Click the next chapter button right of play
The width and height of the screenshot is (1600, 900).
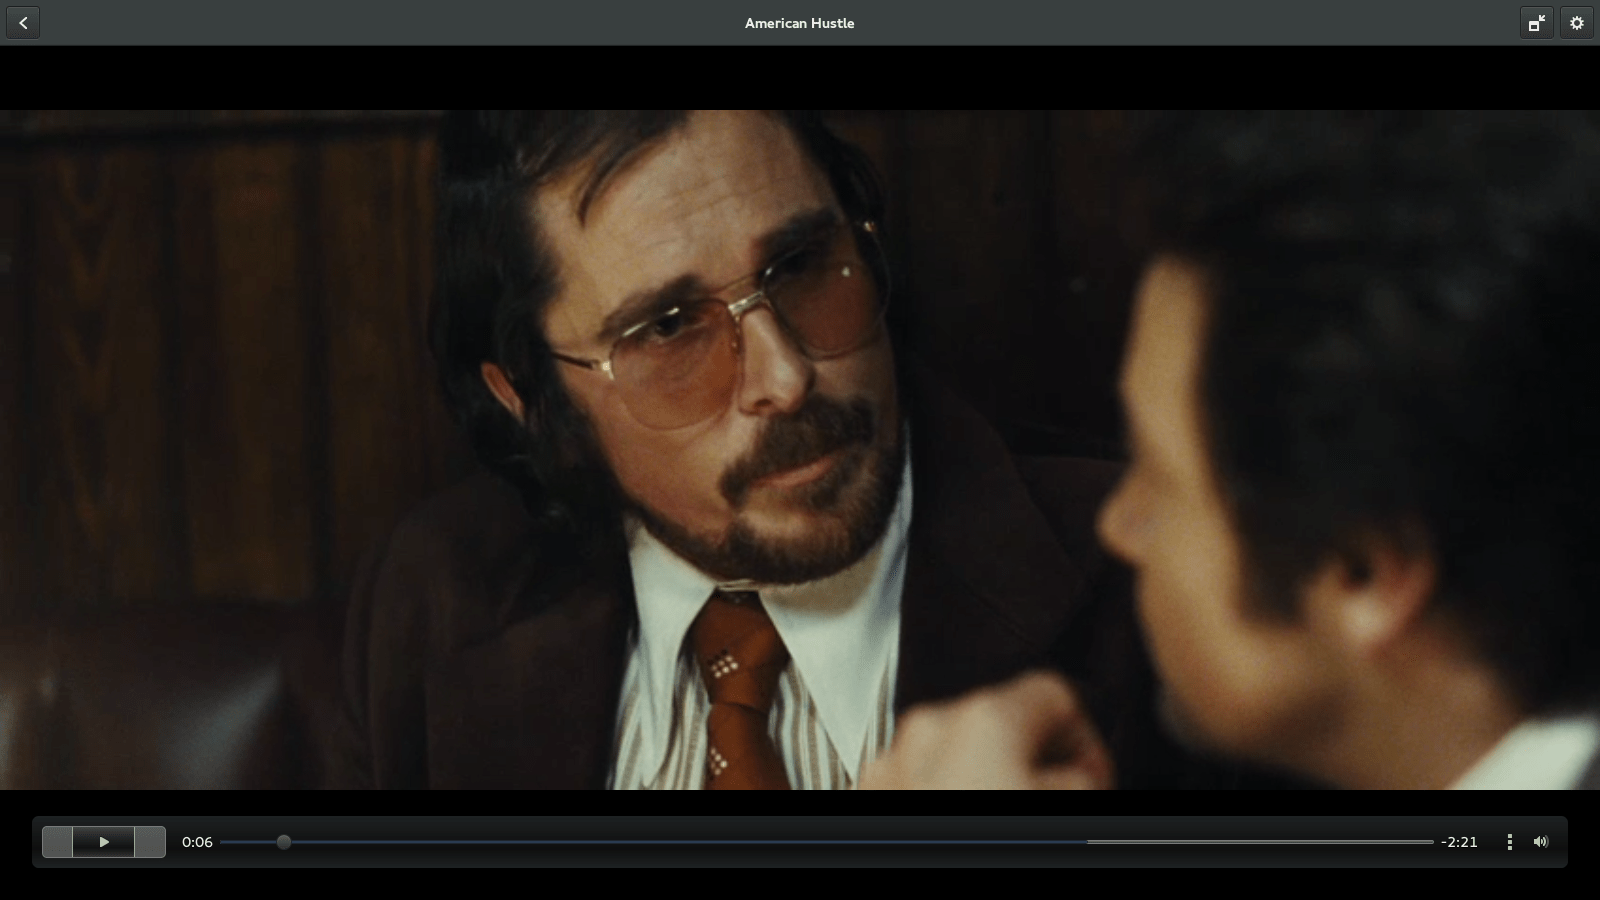(150, 842)
